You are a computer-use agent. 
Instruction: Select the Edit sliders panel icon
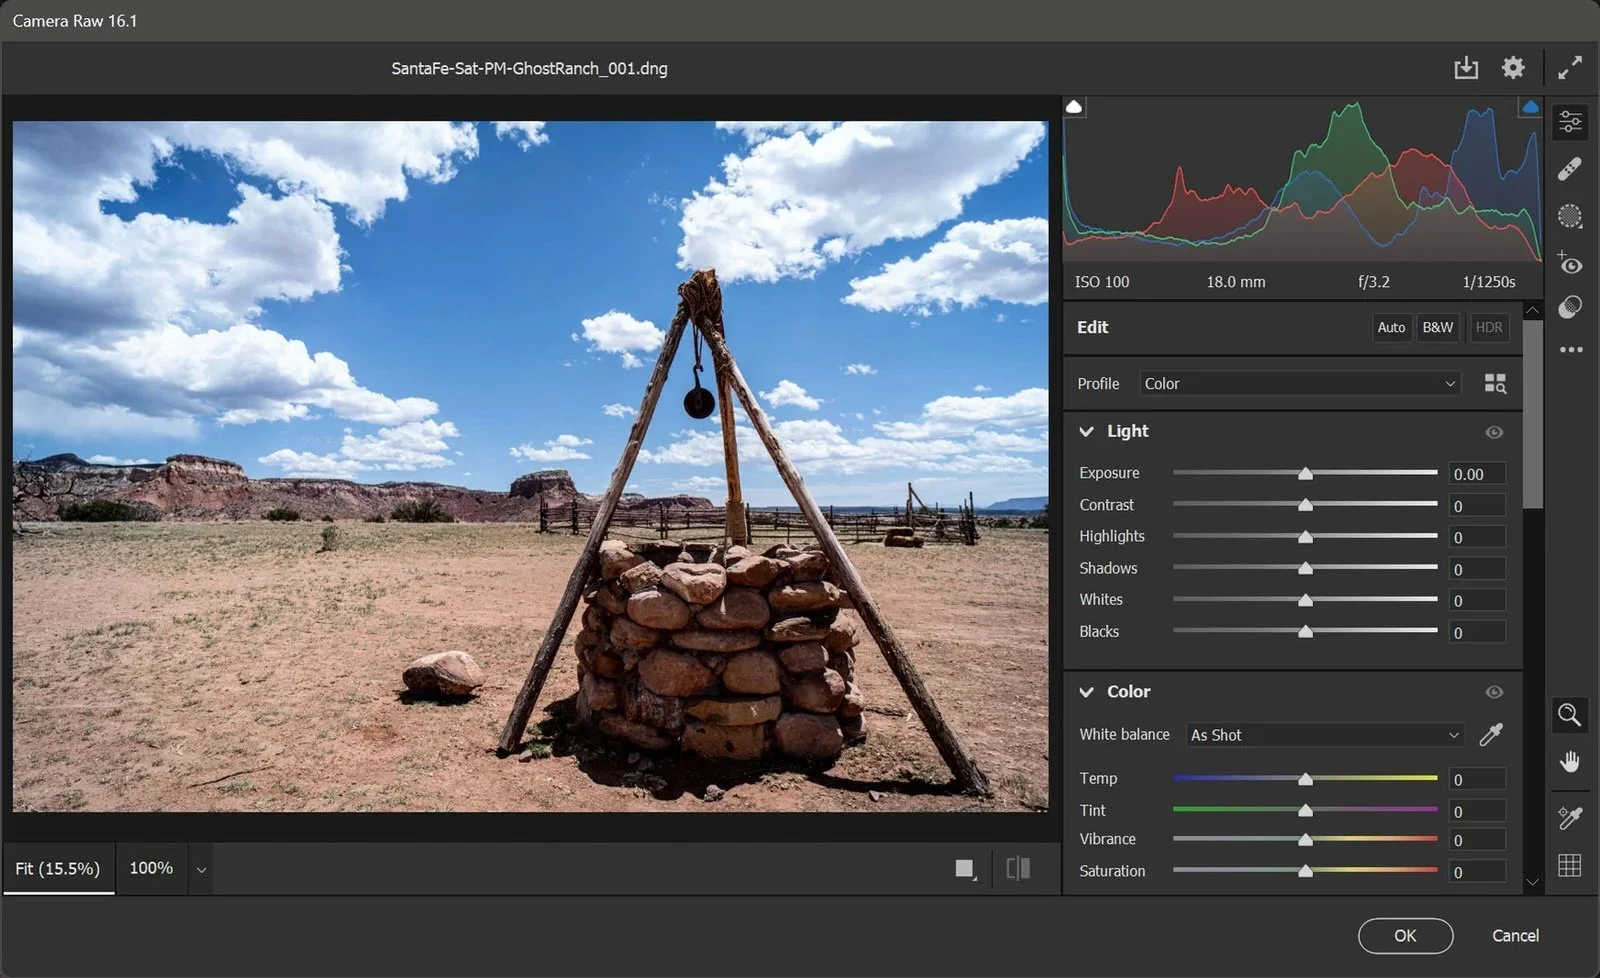coord(1570,122)
